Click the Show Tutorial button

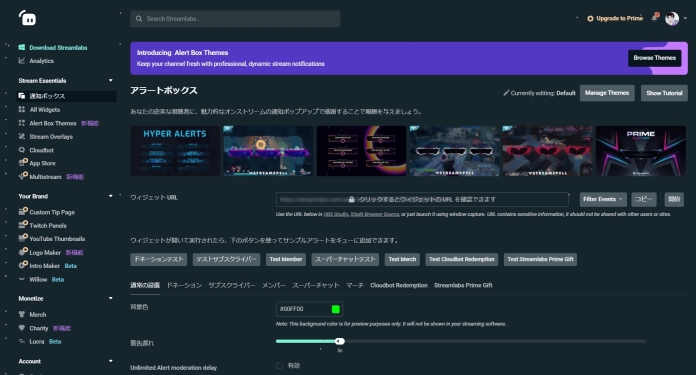click(x=664, y=93)
